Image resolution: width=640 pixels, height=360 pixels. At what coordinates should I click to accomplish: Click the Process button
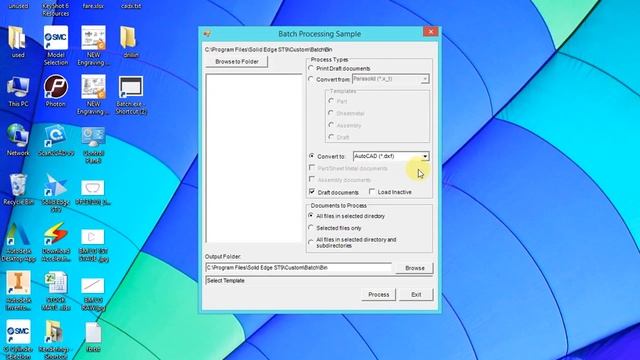point(378,294)
